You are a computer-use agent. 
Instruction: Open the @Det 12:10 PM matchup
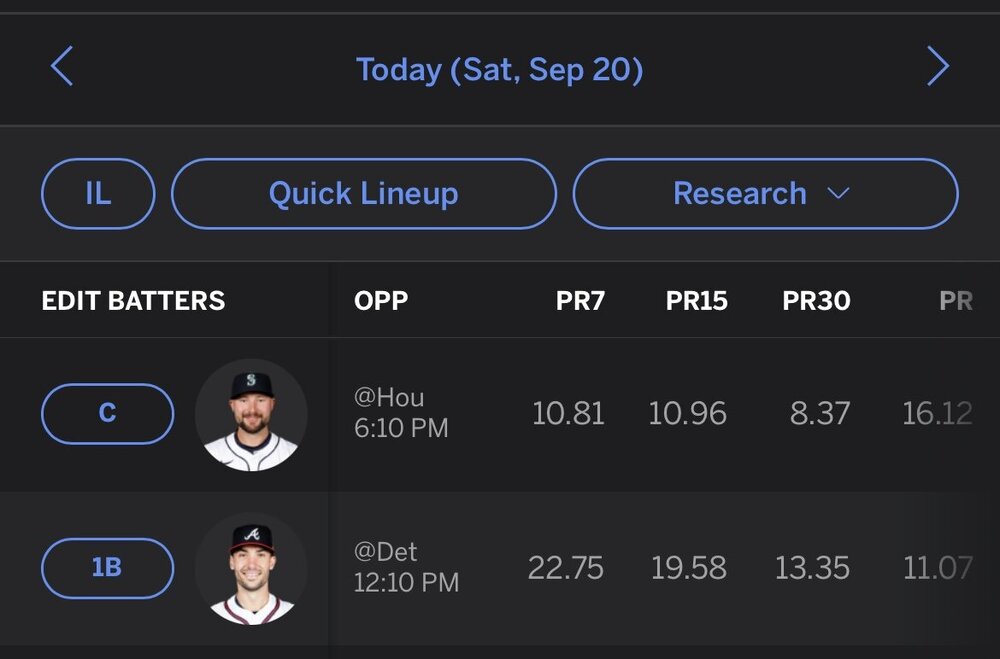pyautogui.click(x=406, y=567)
